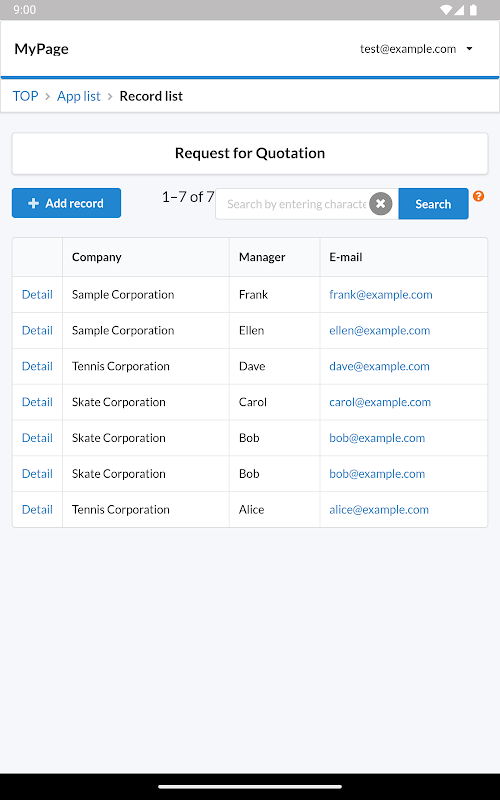Go to TOP breadcrumb link
Image resolution: width=500 pixels, height=800 pixels.
click(x=26, y=96)
